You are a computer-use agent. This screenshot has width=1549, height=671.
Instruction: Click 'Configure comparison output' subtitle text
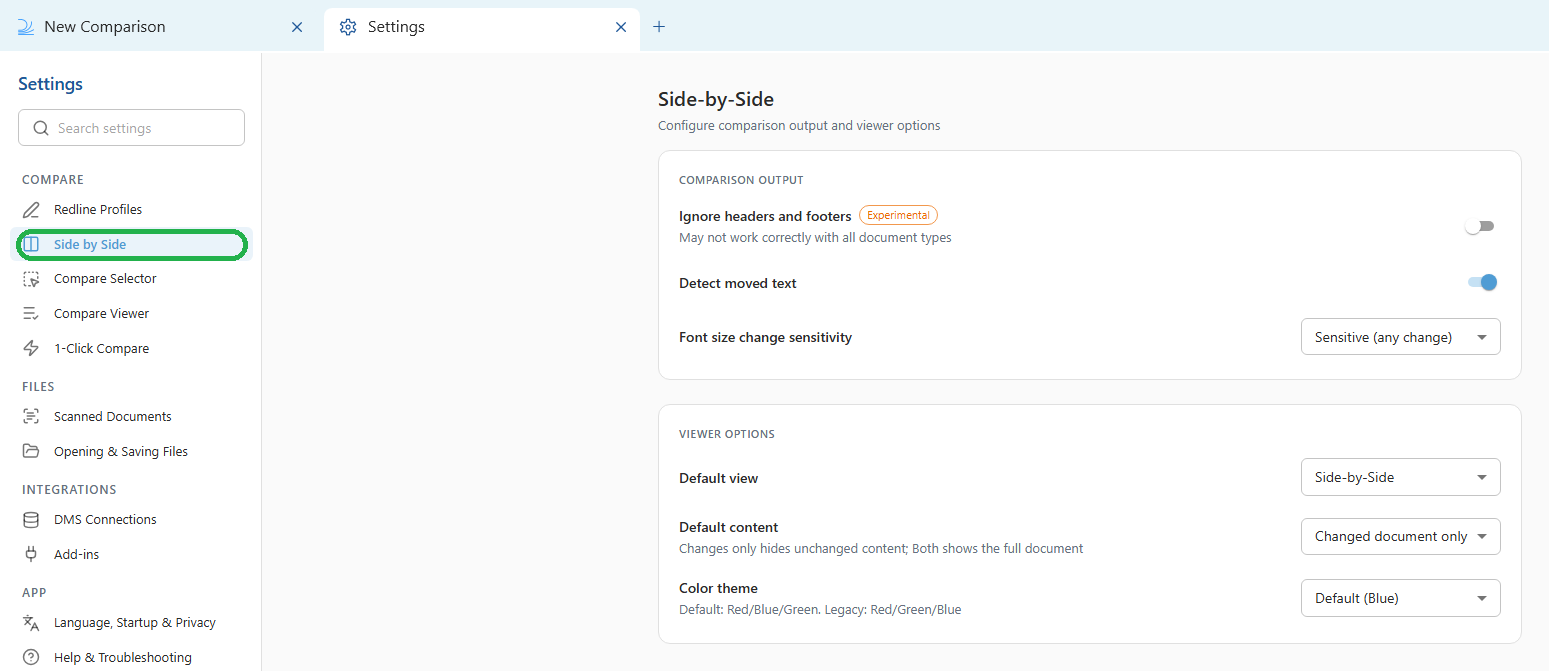pyautogui.click(x=799, y=126)
